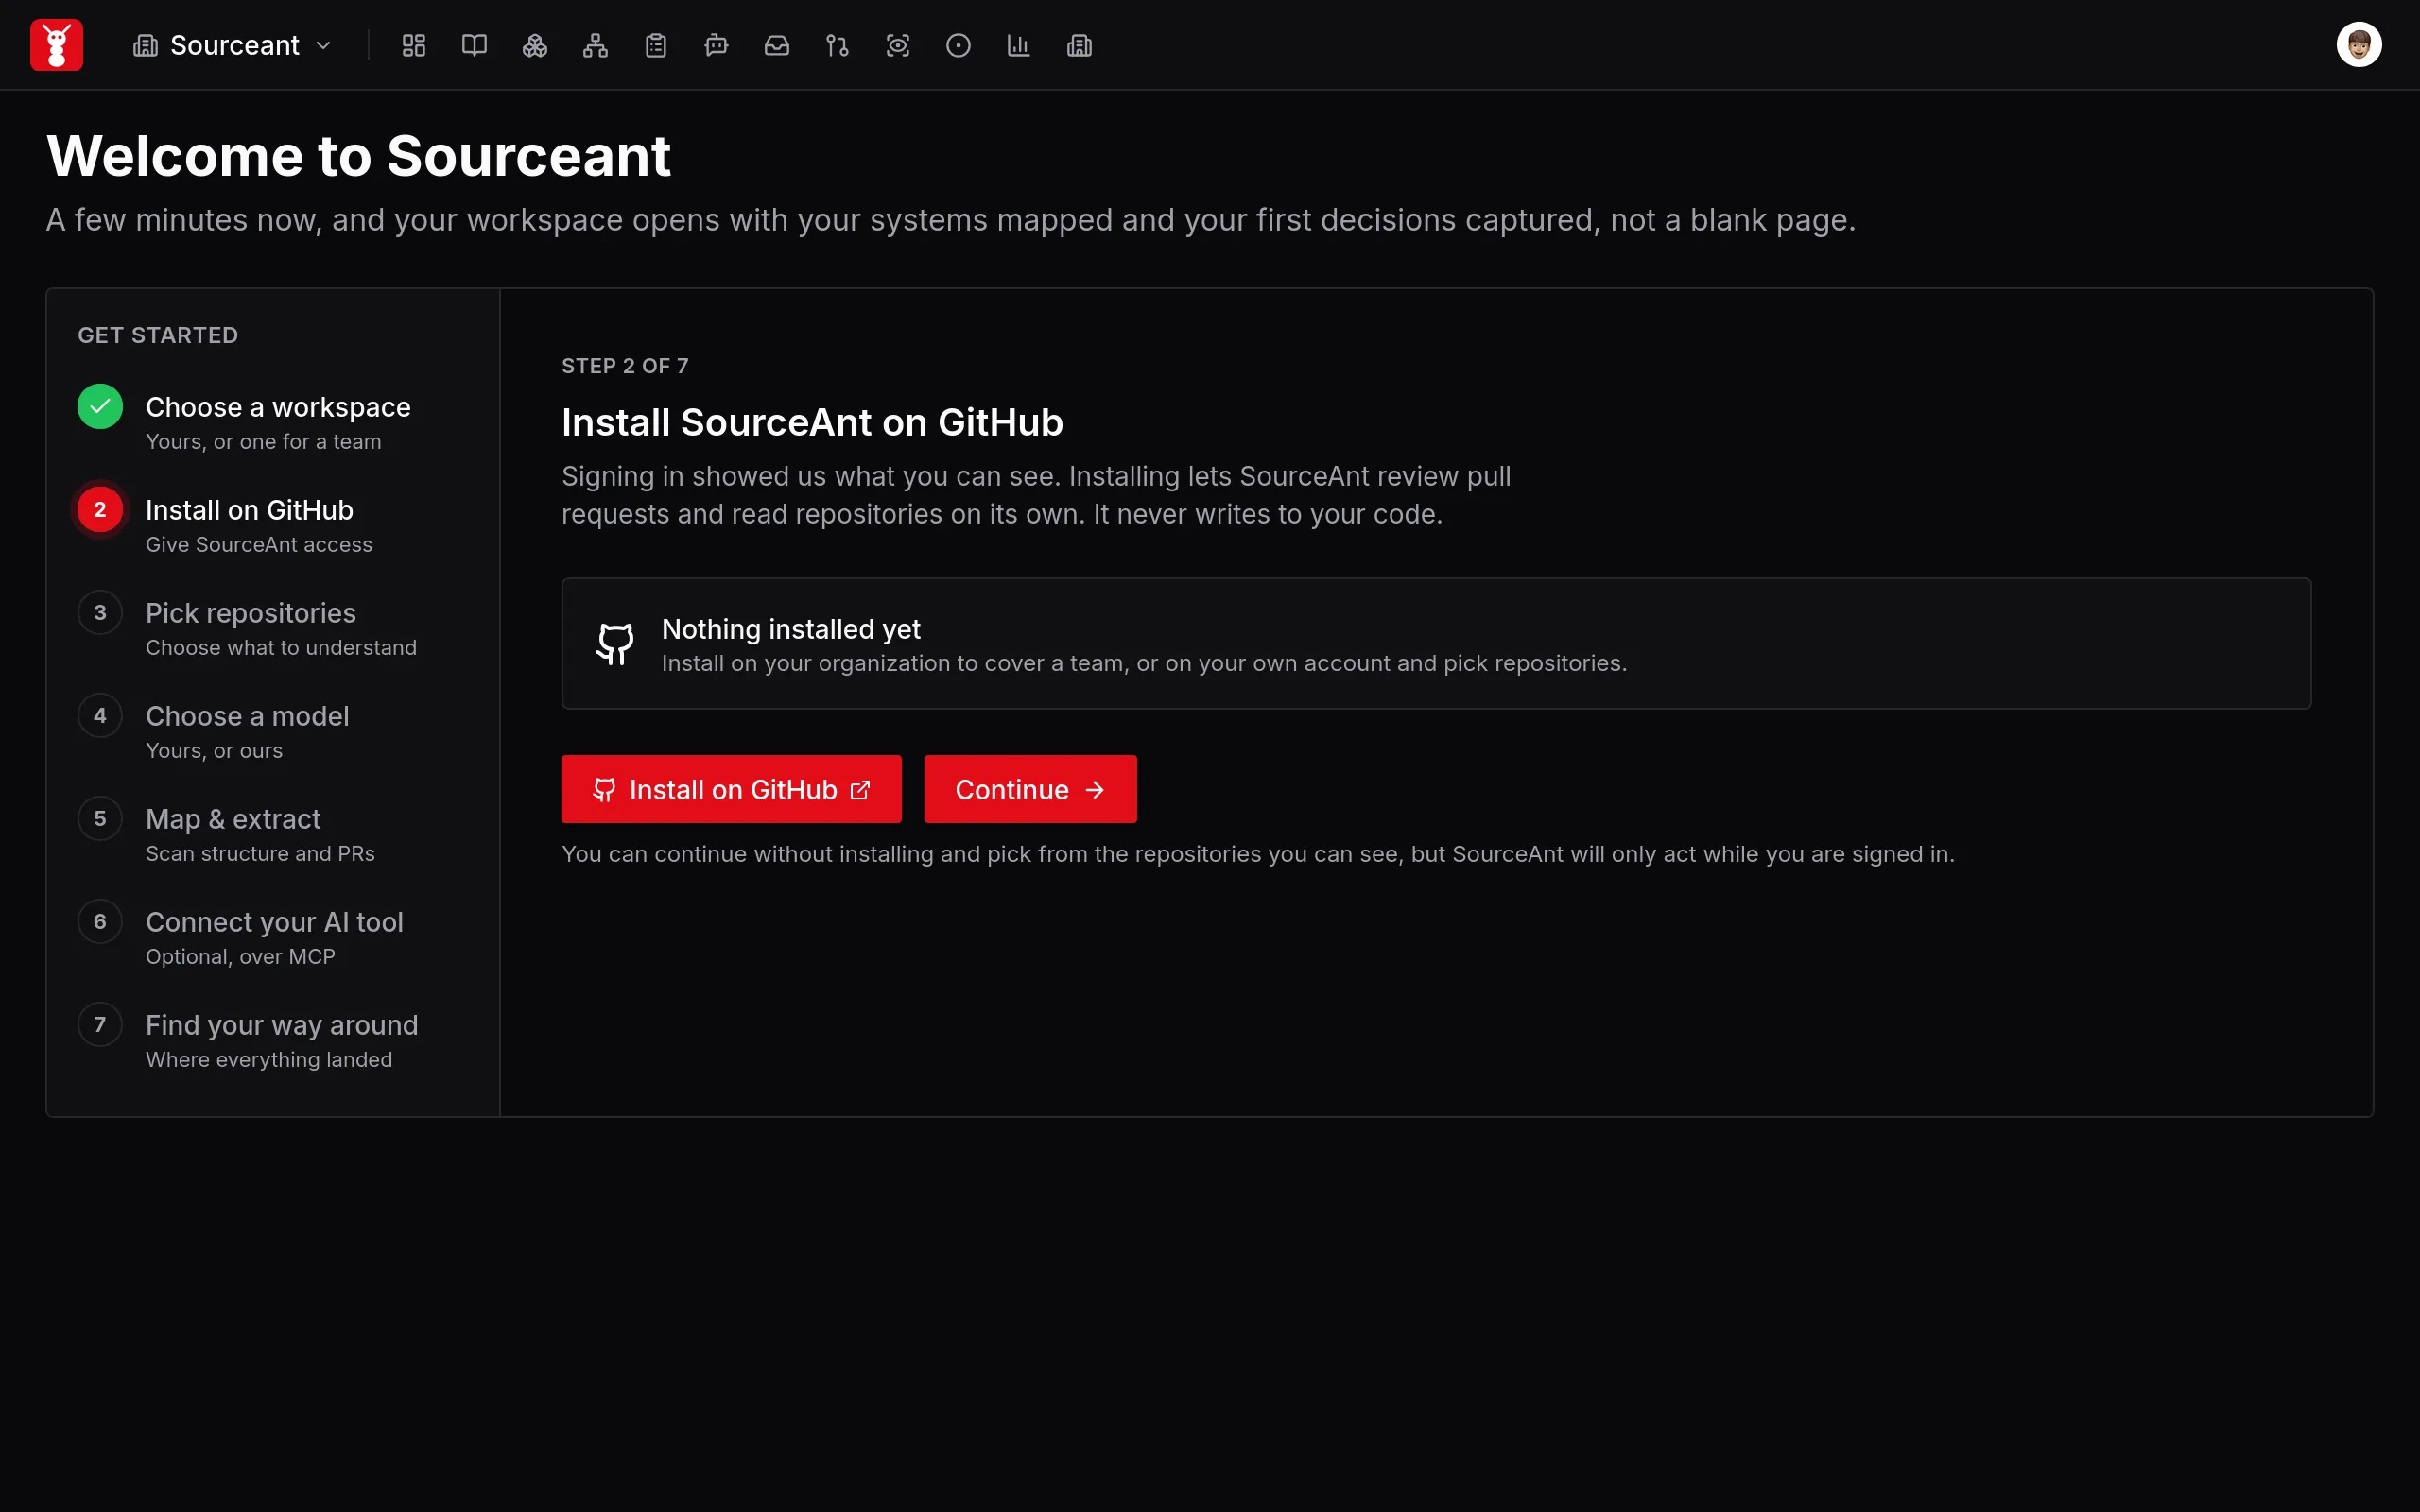Click the Optional, over MCP subtitle
Image resolution: width=2420 pixels, height=1512 pixels.
click(x=240, y=956)
